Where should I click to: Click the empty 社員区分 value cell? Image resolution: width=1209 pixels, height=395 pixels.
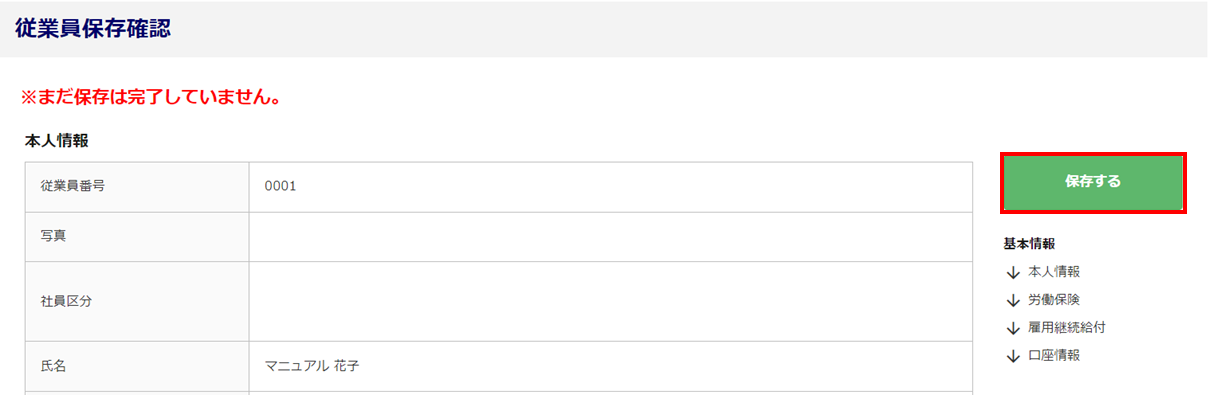tap(610, 301)
